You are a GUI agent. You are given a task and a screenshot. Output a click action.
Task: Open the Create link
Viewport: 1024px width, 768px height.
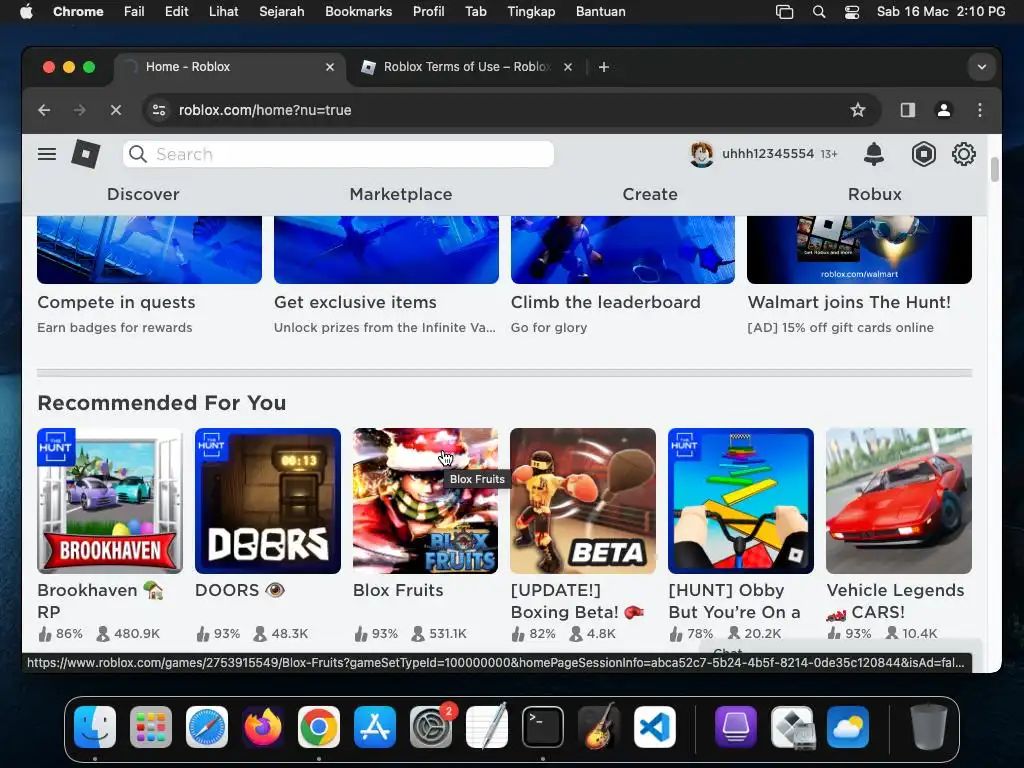coord(650,194)
